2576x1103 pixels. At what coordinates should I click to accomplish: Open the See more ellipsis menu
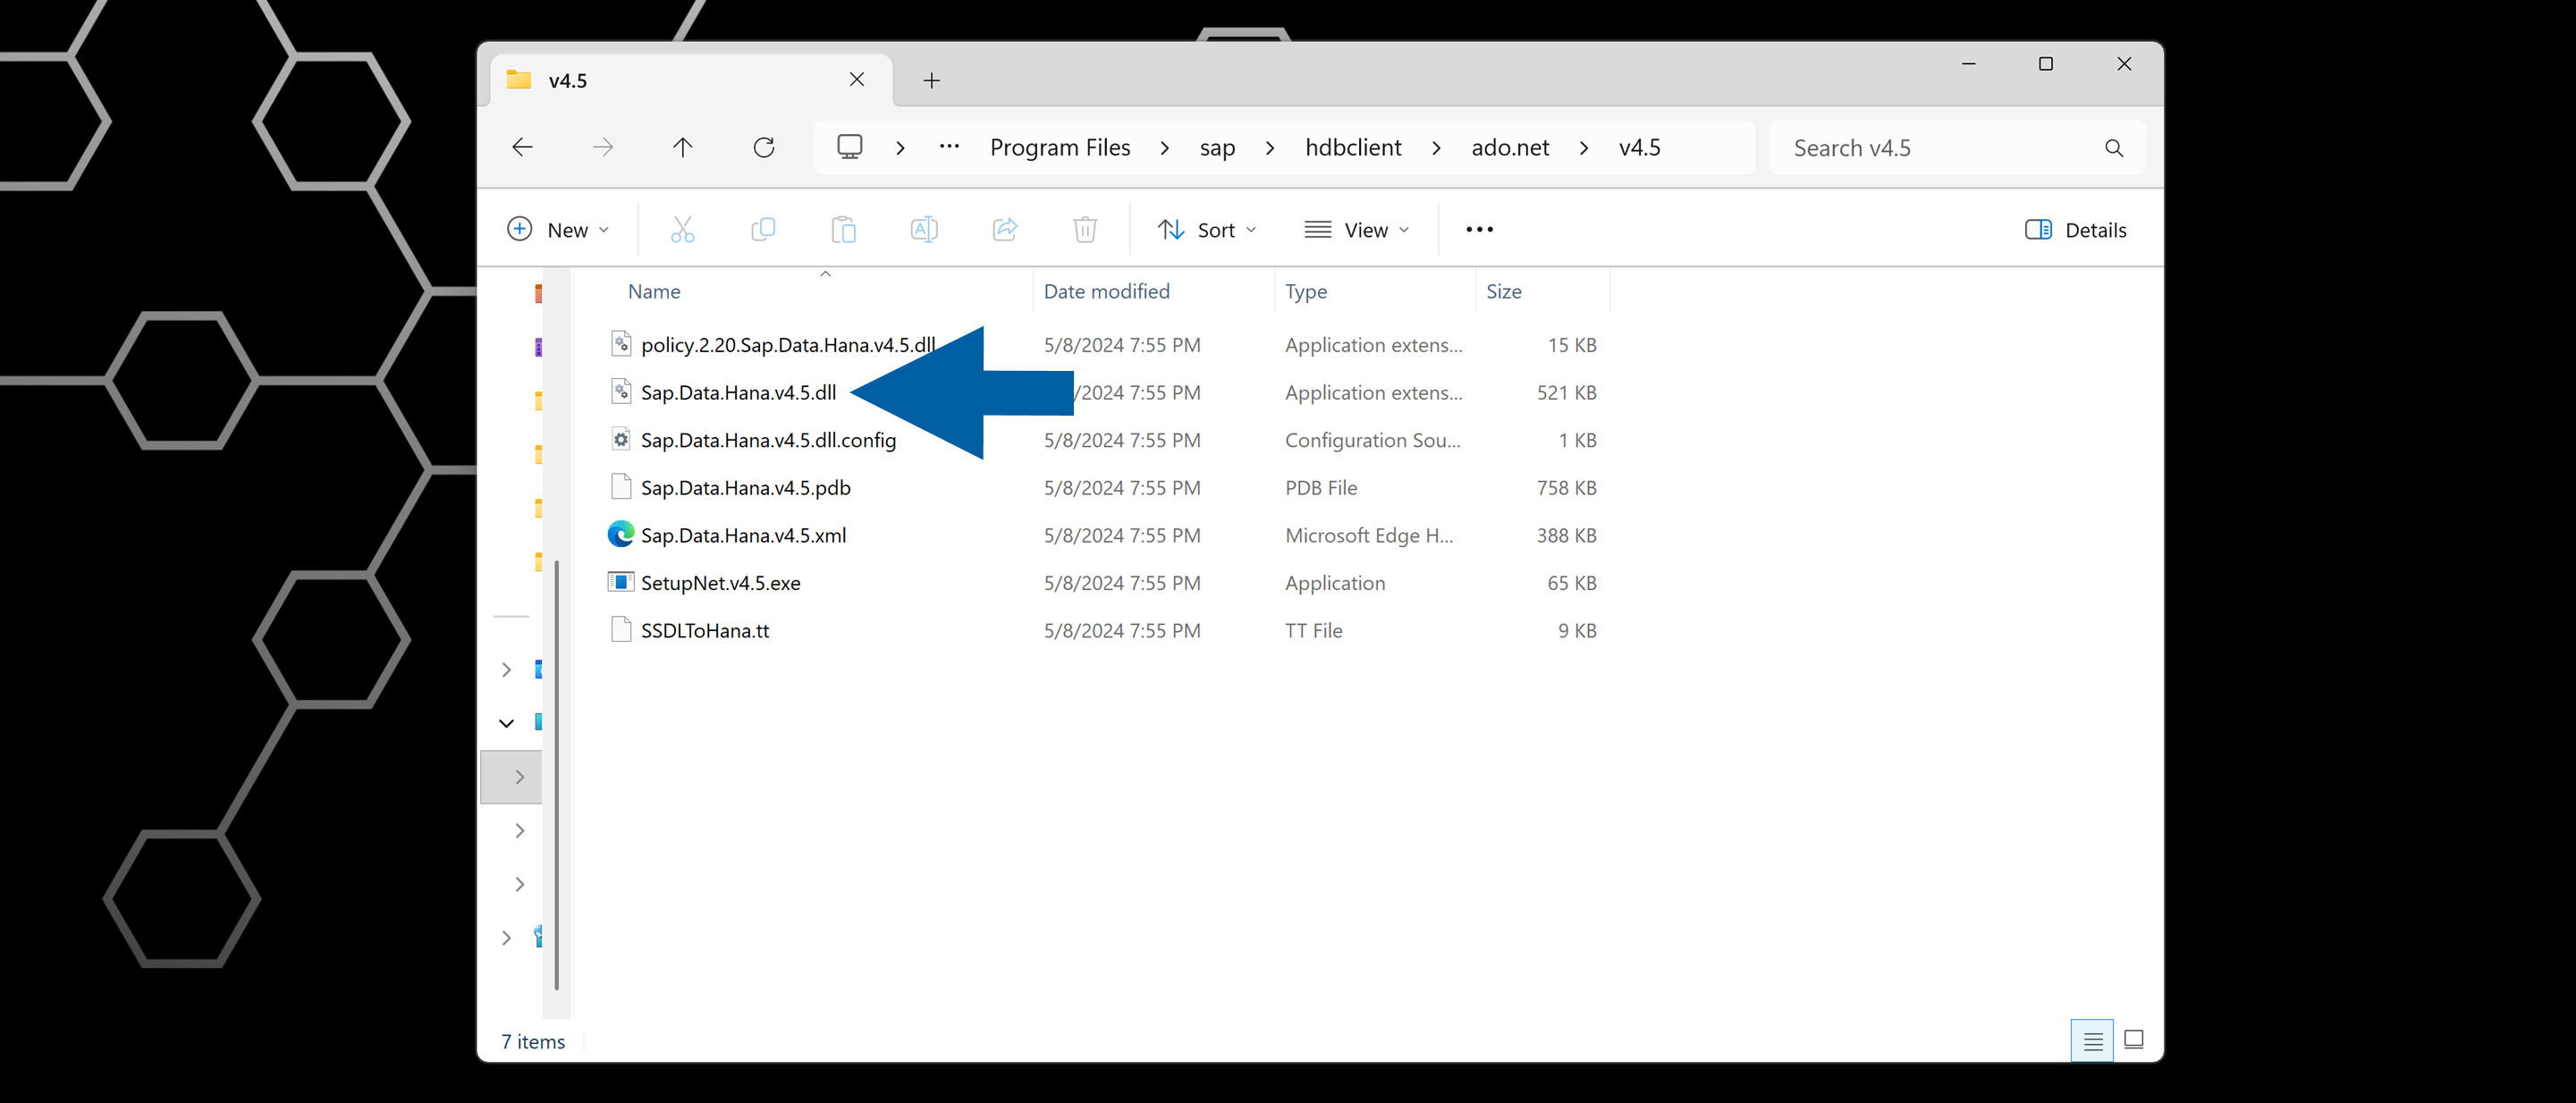click(1479, 229)
